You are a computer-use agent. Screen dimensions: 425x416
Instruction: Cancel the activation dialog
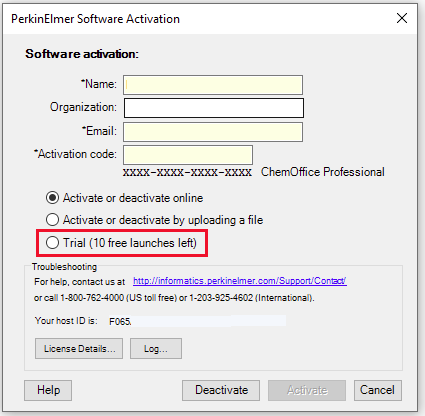coord(378,390)
